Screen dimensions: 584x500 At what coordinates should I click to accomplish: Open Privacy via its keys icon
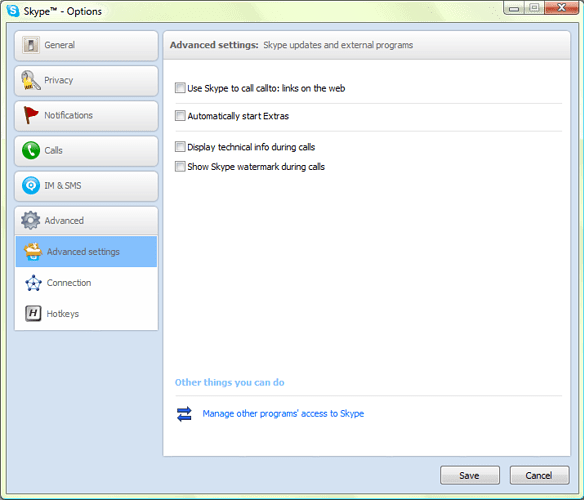coord(31,80)
